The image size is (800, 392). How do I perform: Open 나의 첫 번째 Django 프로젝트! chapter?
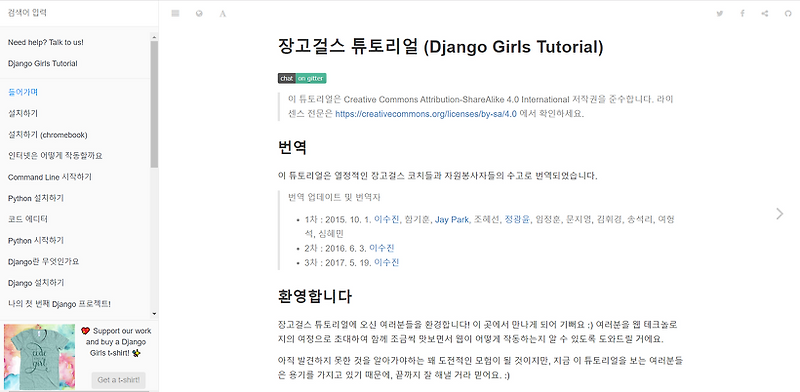coord(59,304)
